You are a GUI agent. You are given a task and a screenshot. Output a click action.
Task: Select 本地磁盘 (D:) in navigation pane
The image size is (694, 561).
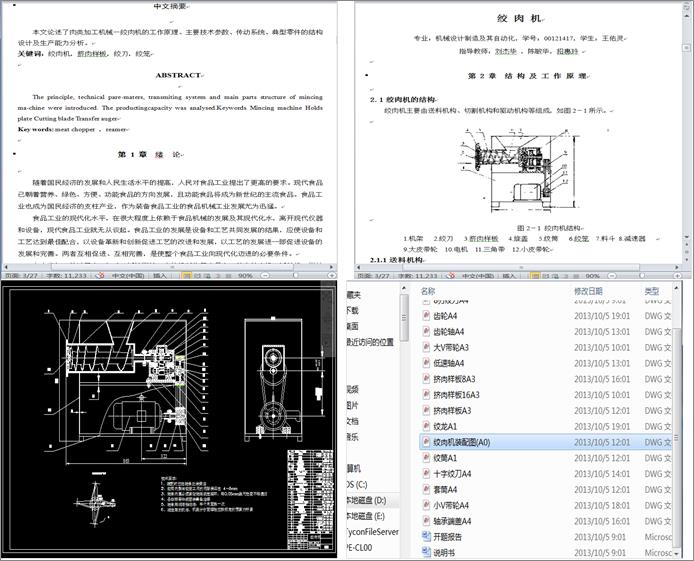click(x=366, y=500)
